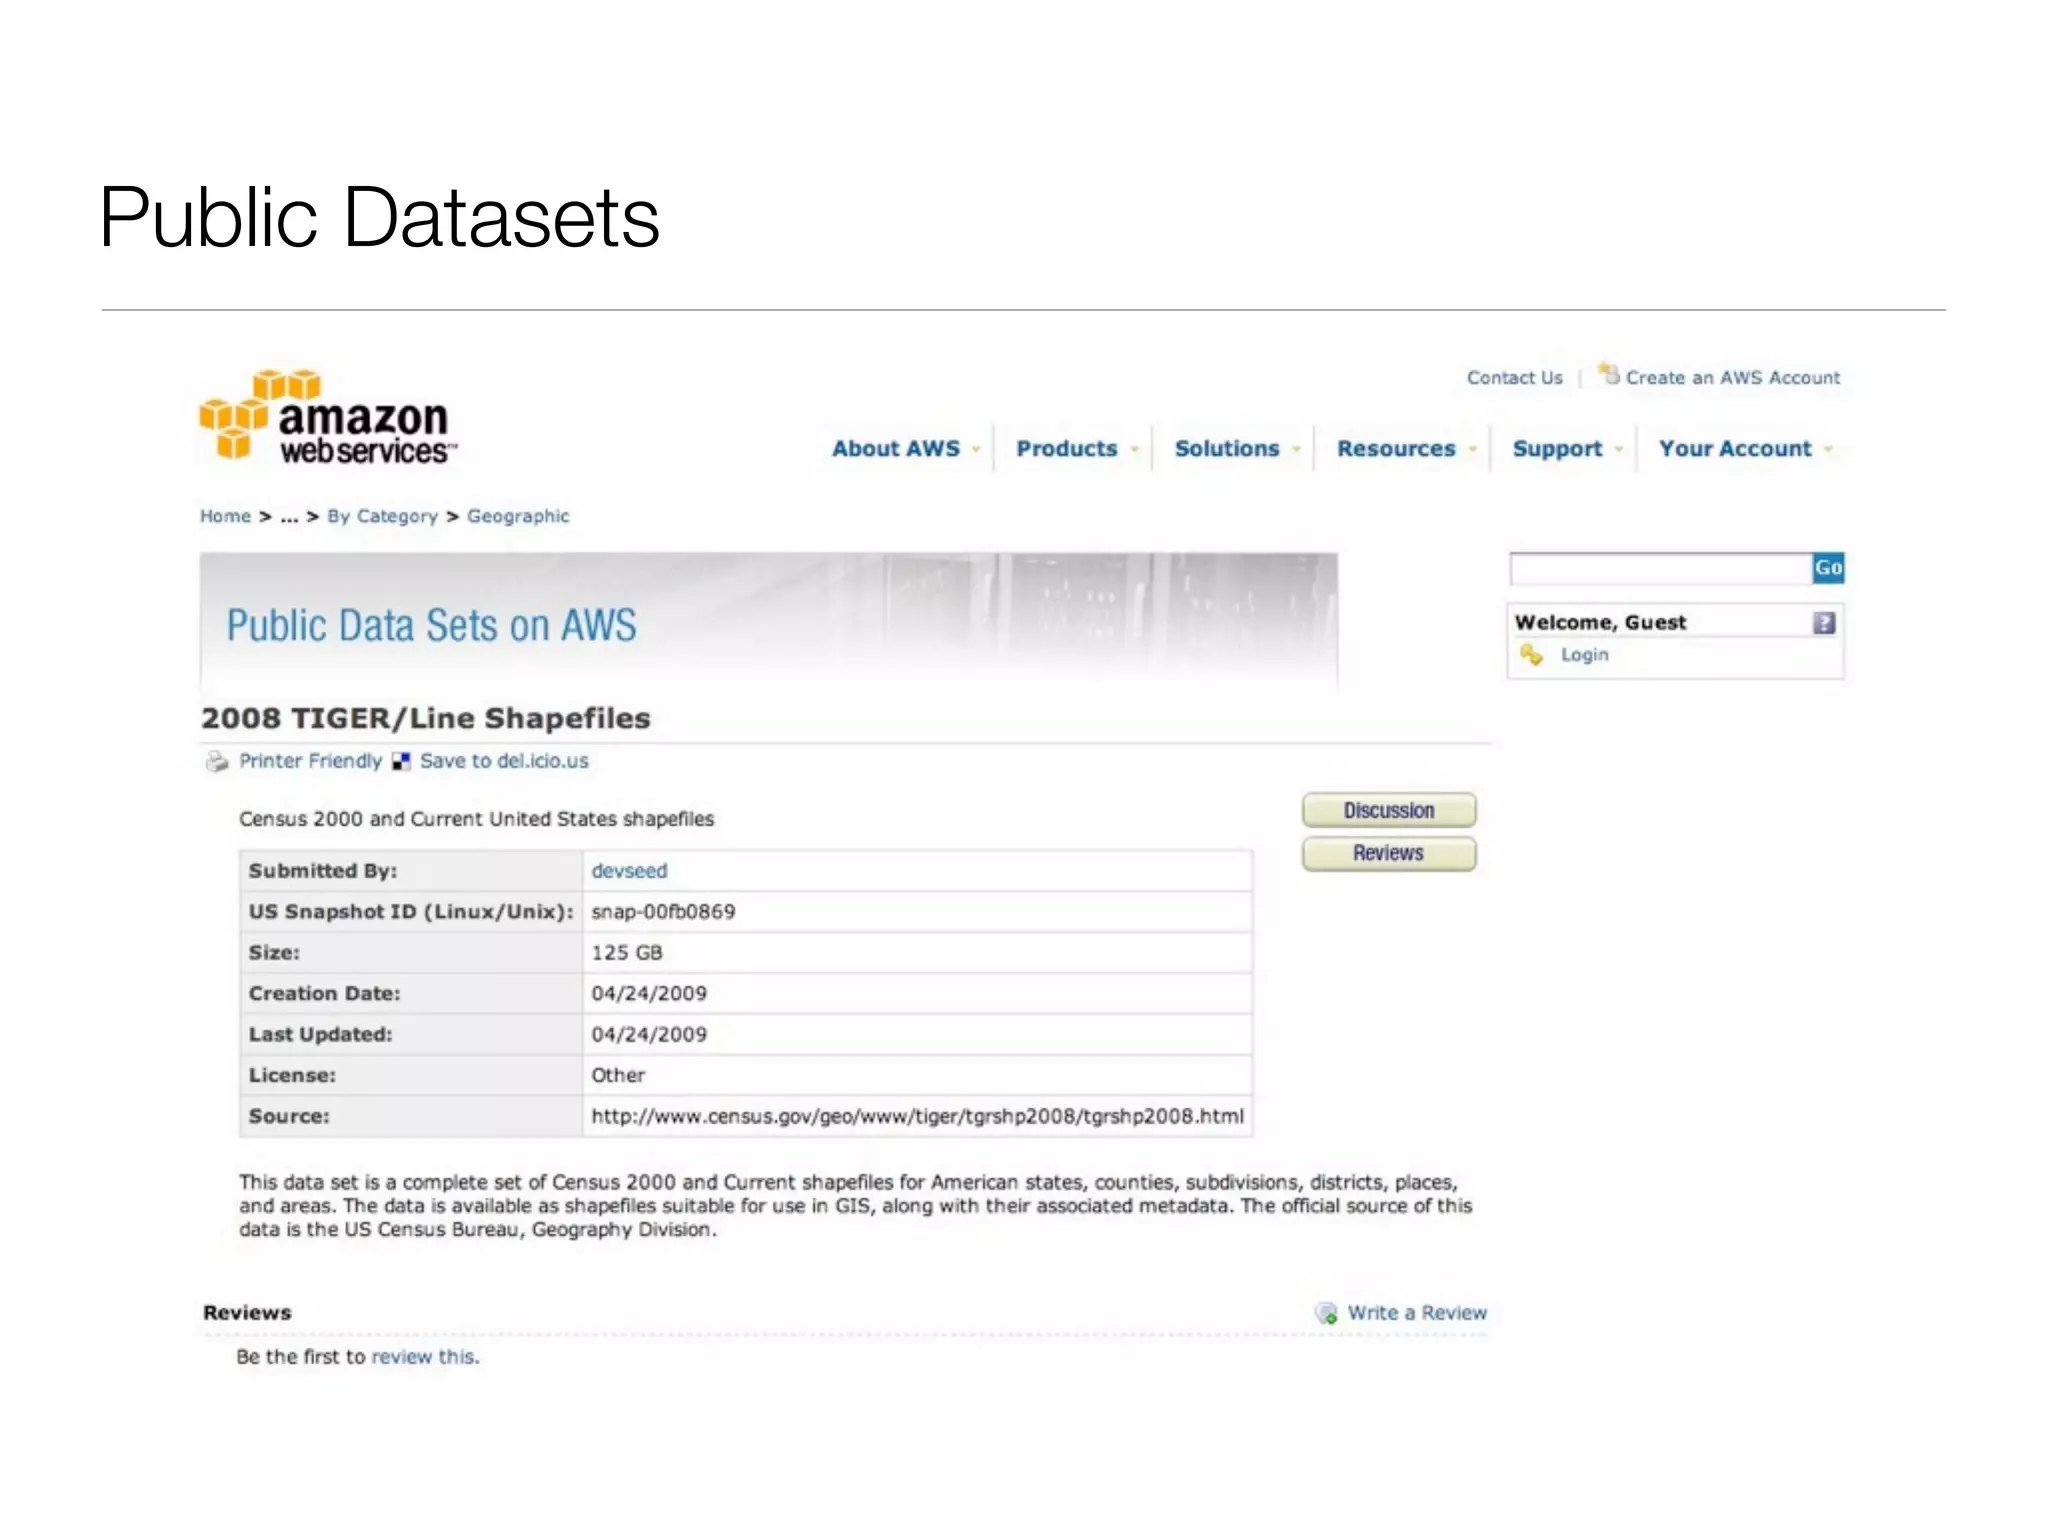Image resolution: width=2048 pixels, height=1536 pixels.
Task: Click the Reviews button
Action: pos(1389,853)
